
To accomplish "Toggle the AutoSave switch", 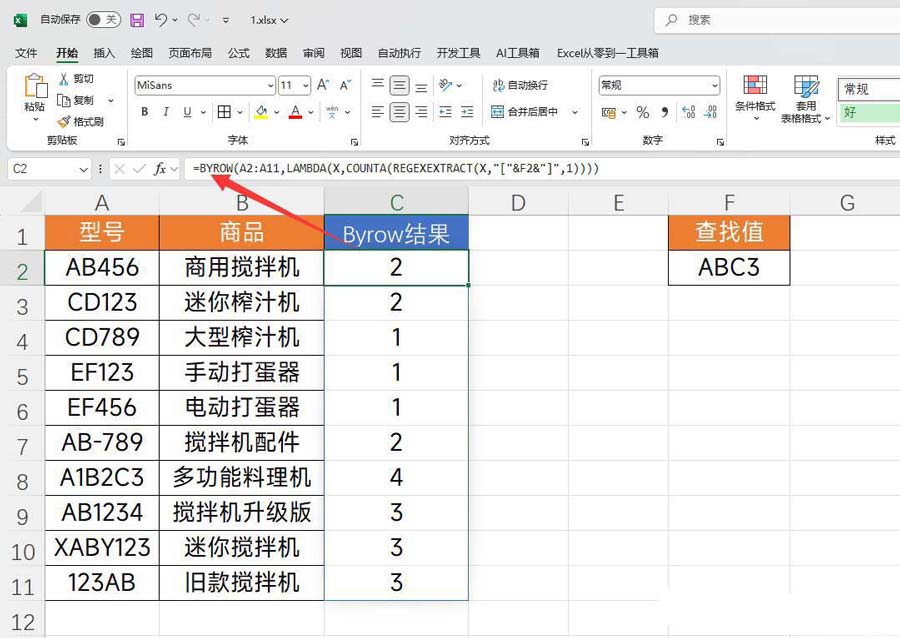I will click(x=103, y=20).
